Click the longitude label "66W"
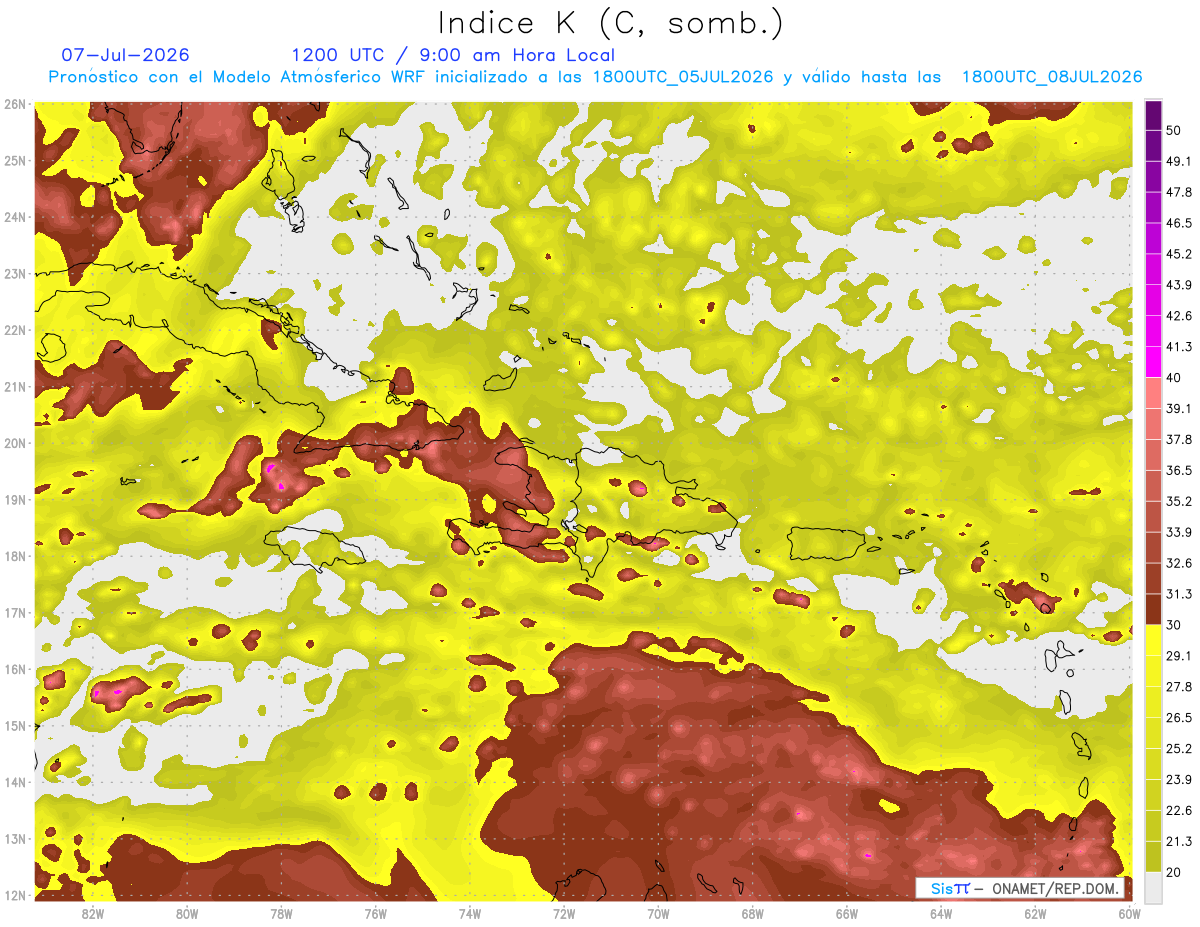 click(x=846, y=915)
